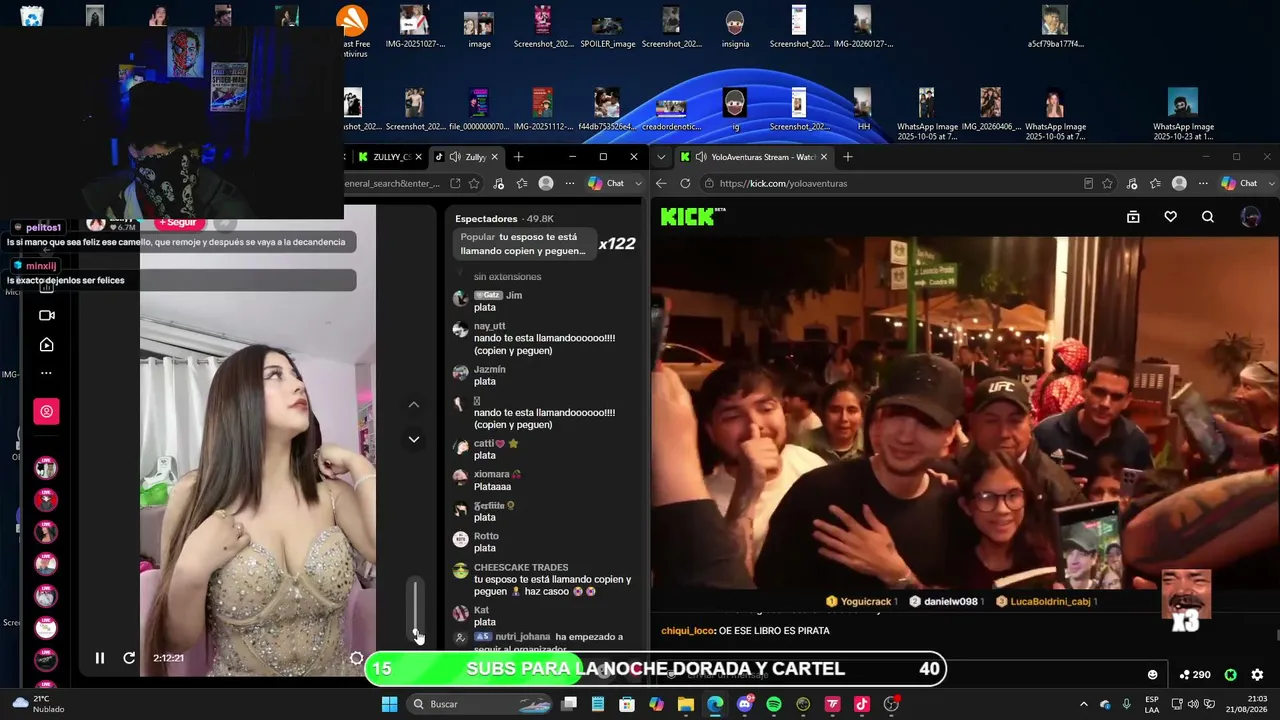
Task: Click the Windows Start button
Action: pos(390,704)
